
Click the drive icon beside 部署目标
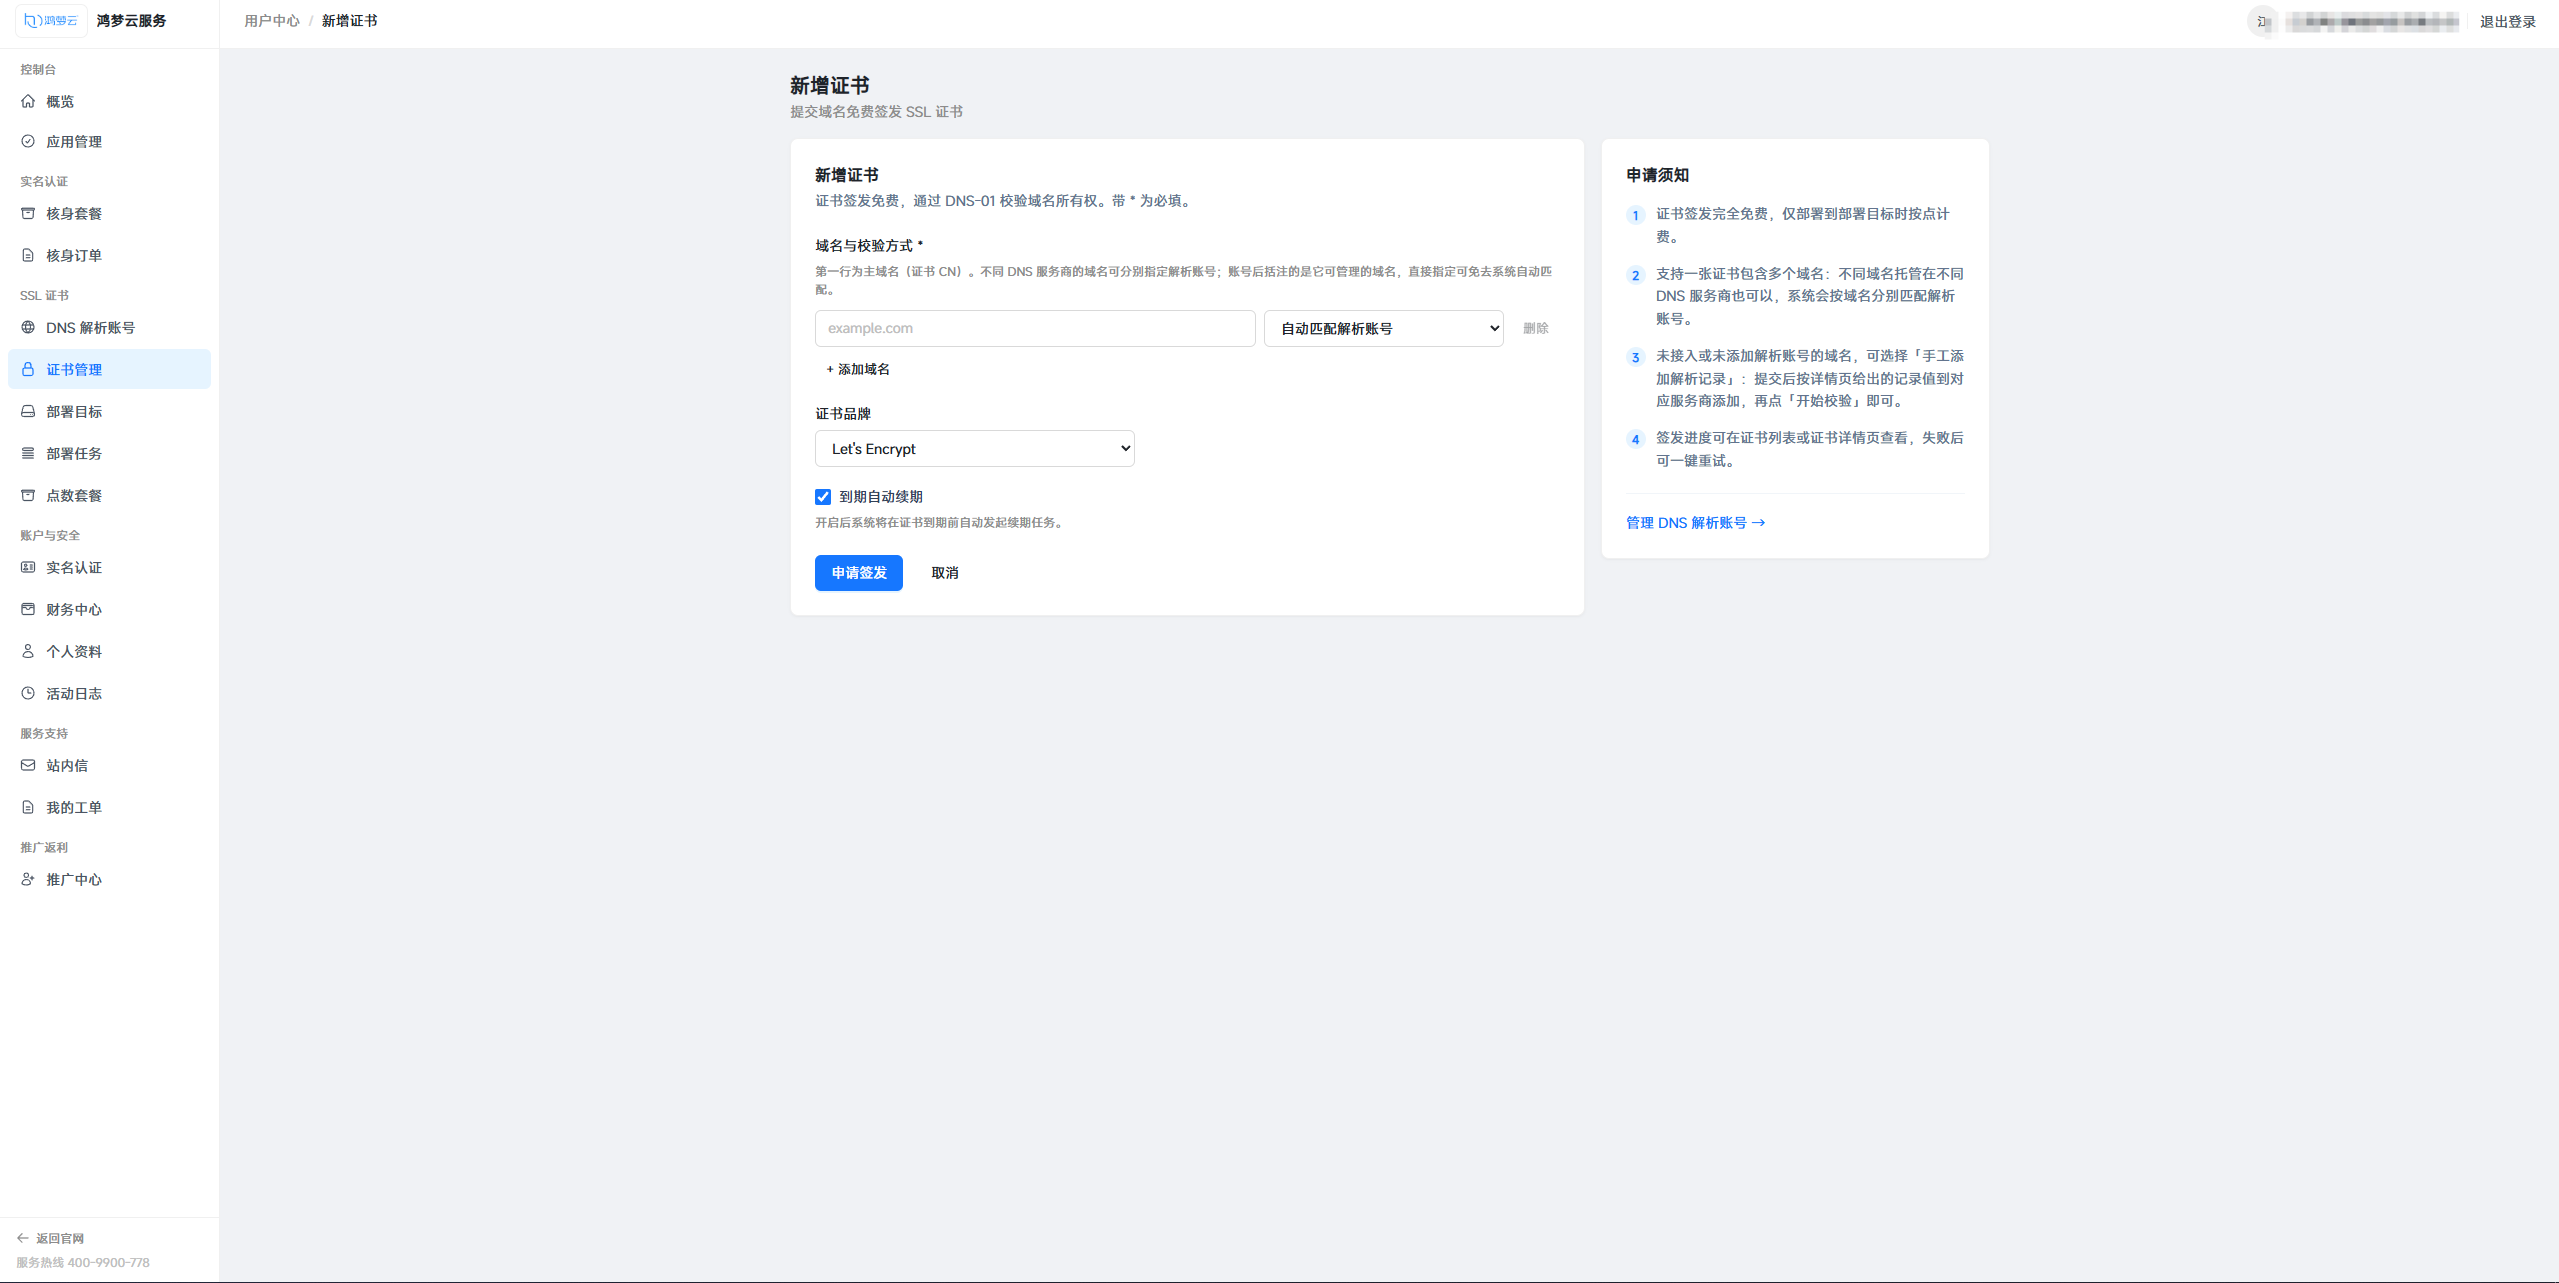[28, 411]
